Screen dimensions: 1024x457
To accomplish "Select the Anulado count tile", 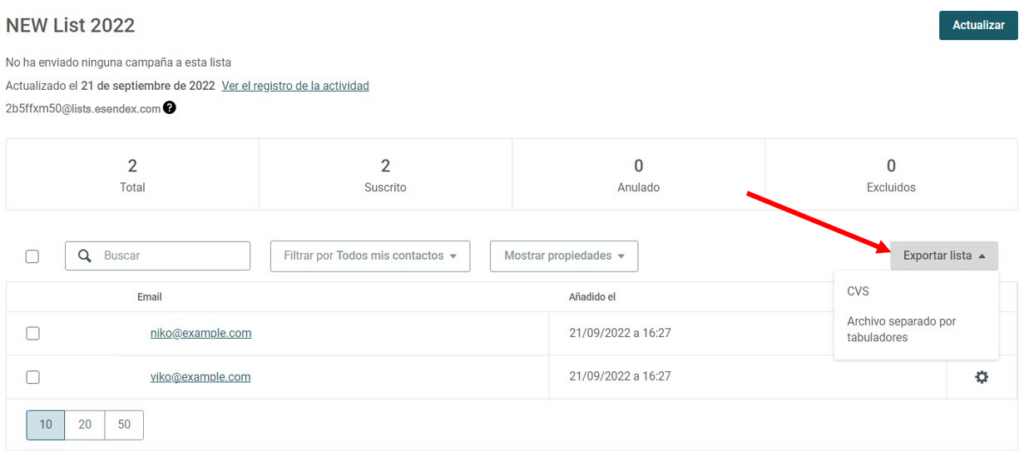I will 638,174.
